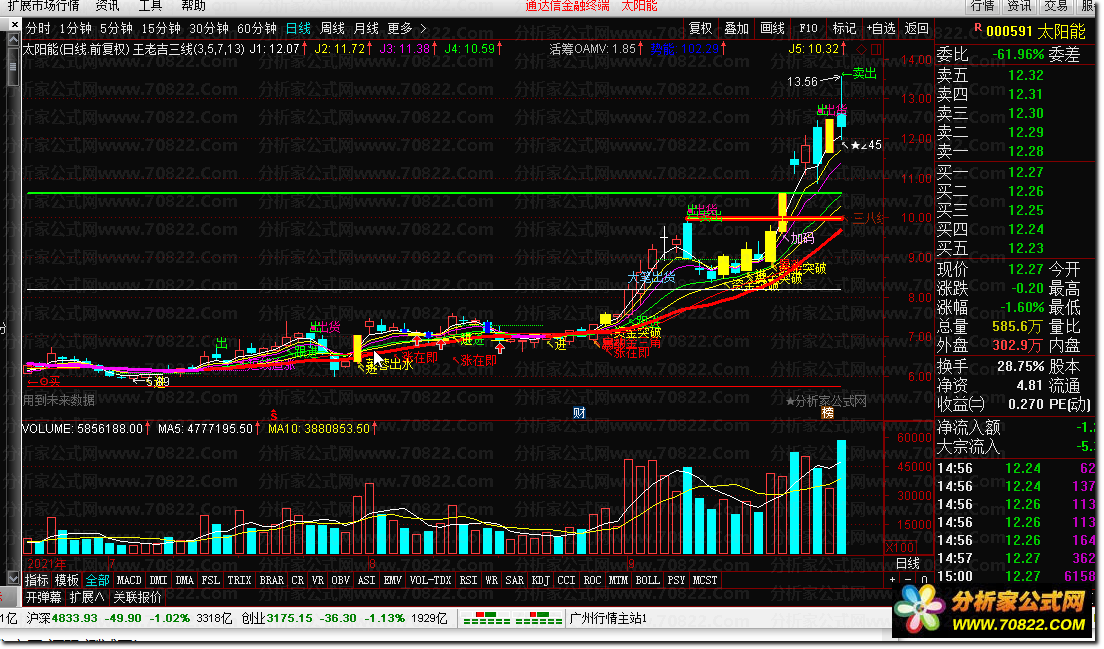The image size is (1104, 649).
Task: Click the 复权 button
Action: [x=700, y=28]
